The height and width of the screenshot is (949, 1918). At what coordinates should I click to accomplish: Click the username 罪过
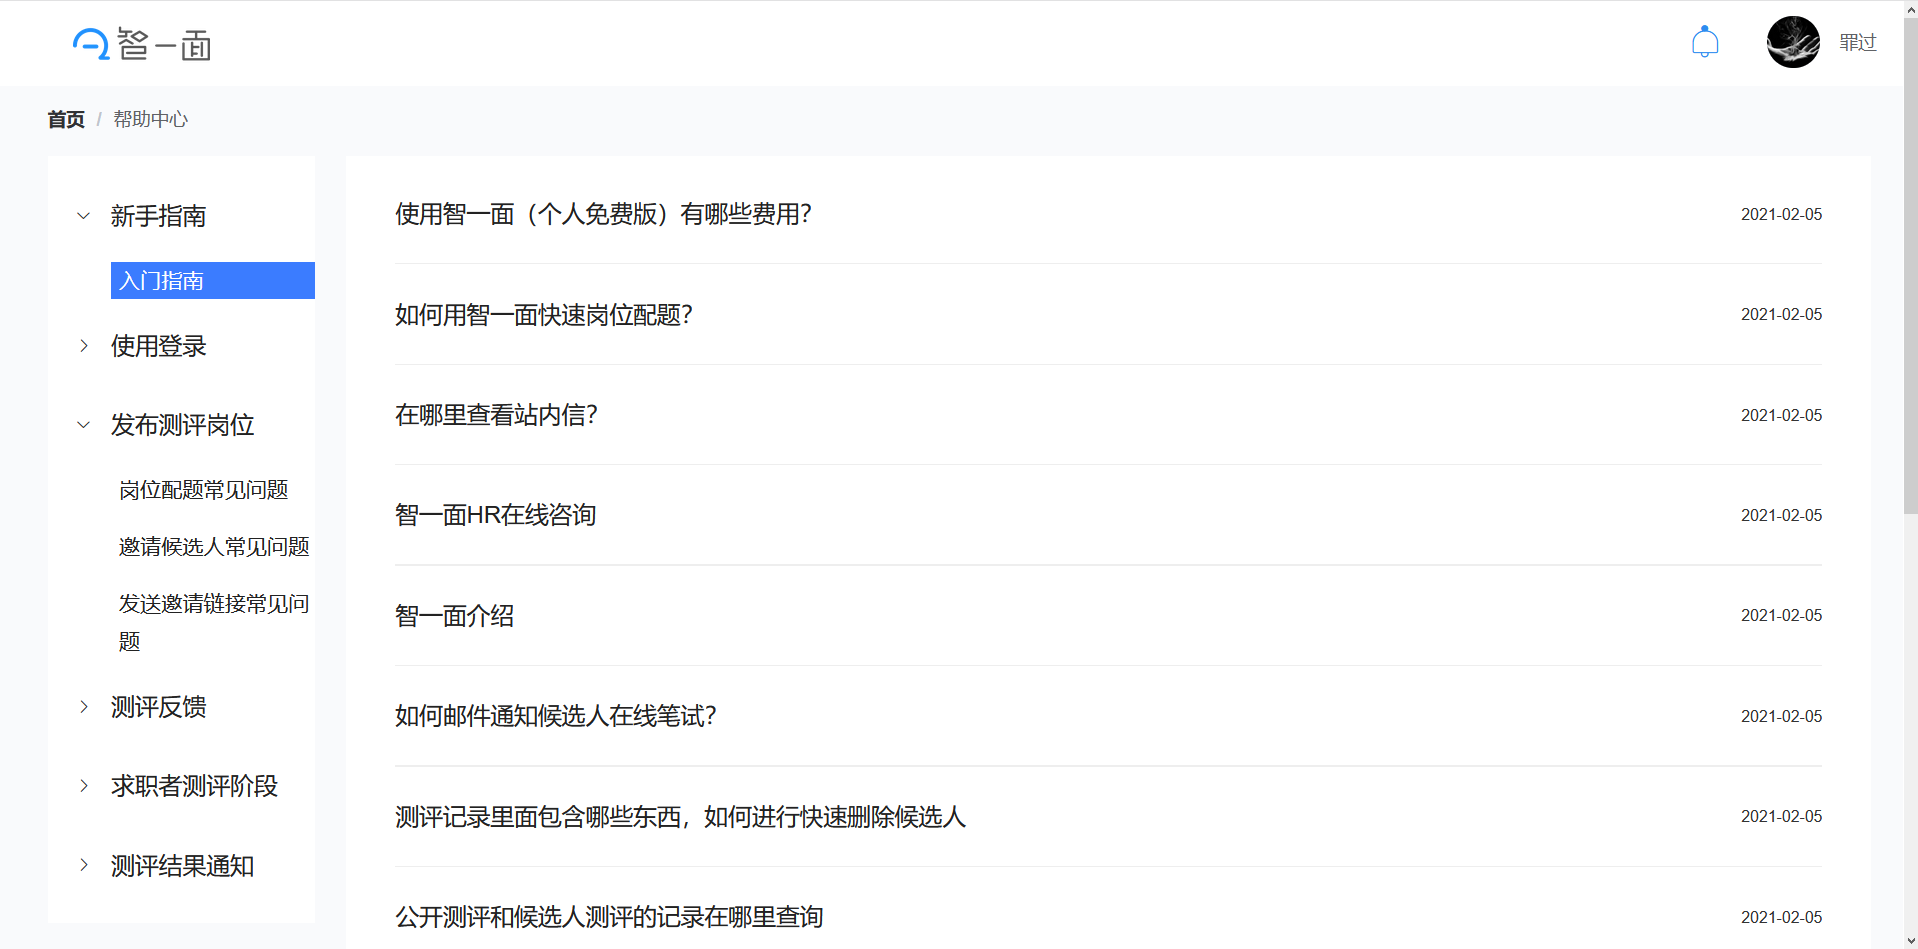(x=1857, y=42)
